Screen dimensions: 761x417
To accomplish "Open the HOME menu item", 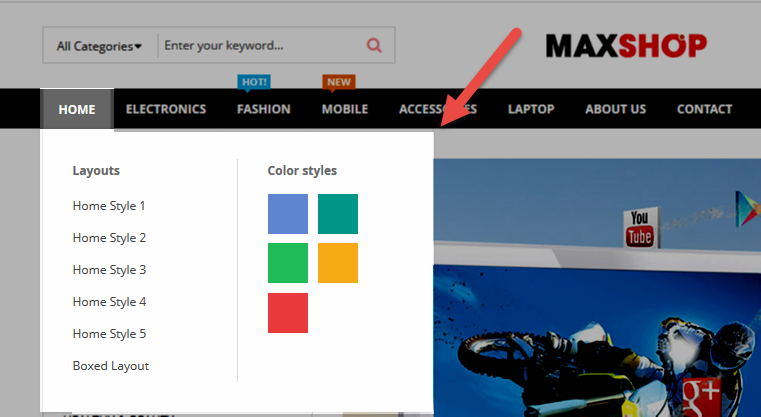I will [x=77, y=109].
